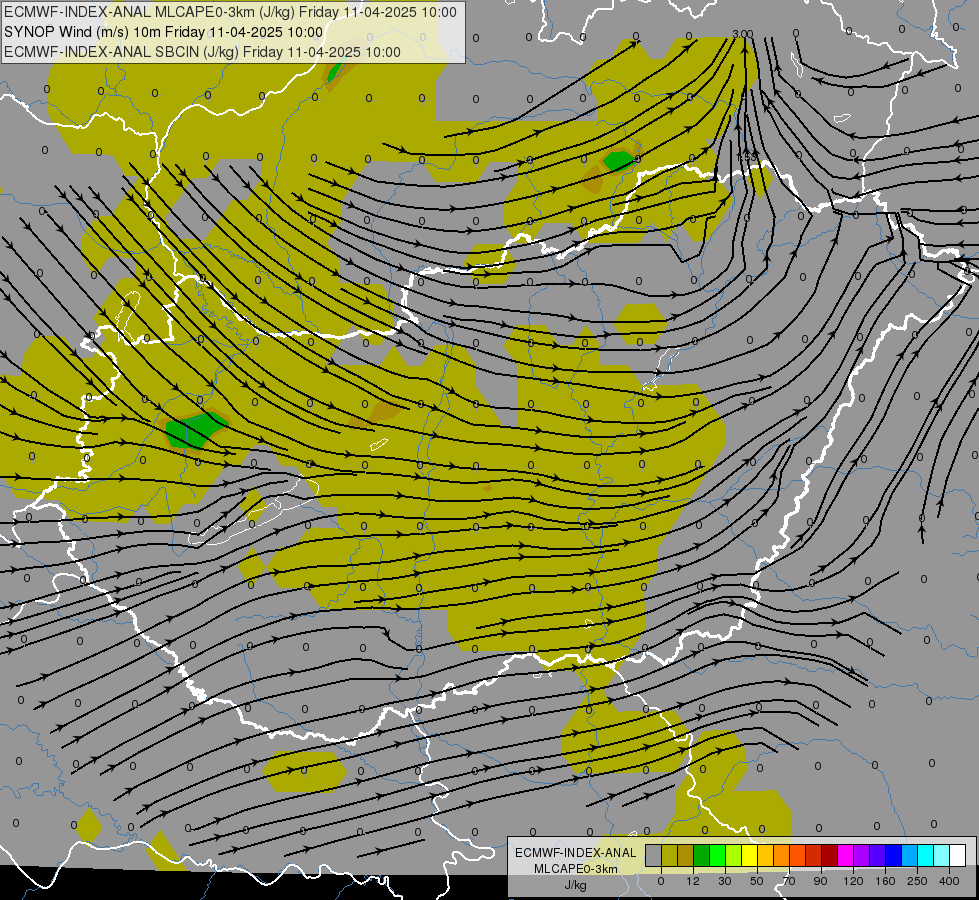Viewport: 979px width, 900px height.
Task: Click the legend scale value 90
Action: (820, 881)
